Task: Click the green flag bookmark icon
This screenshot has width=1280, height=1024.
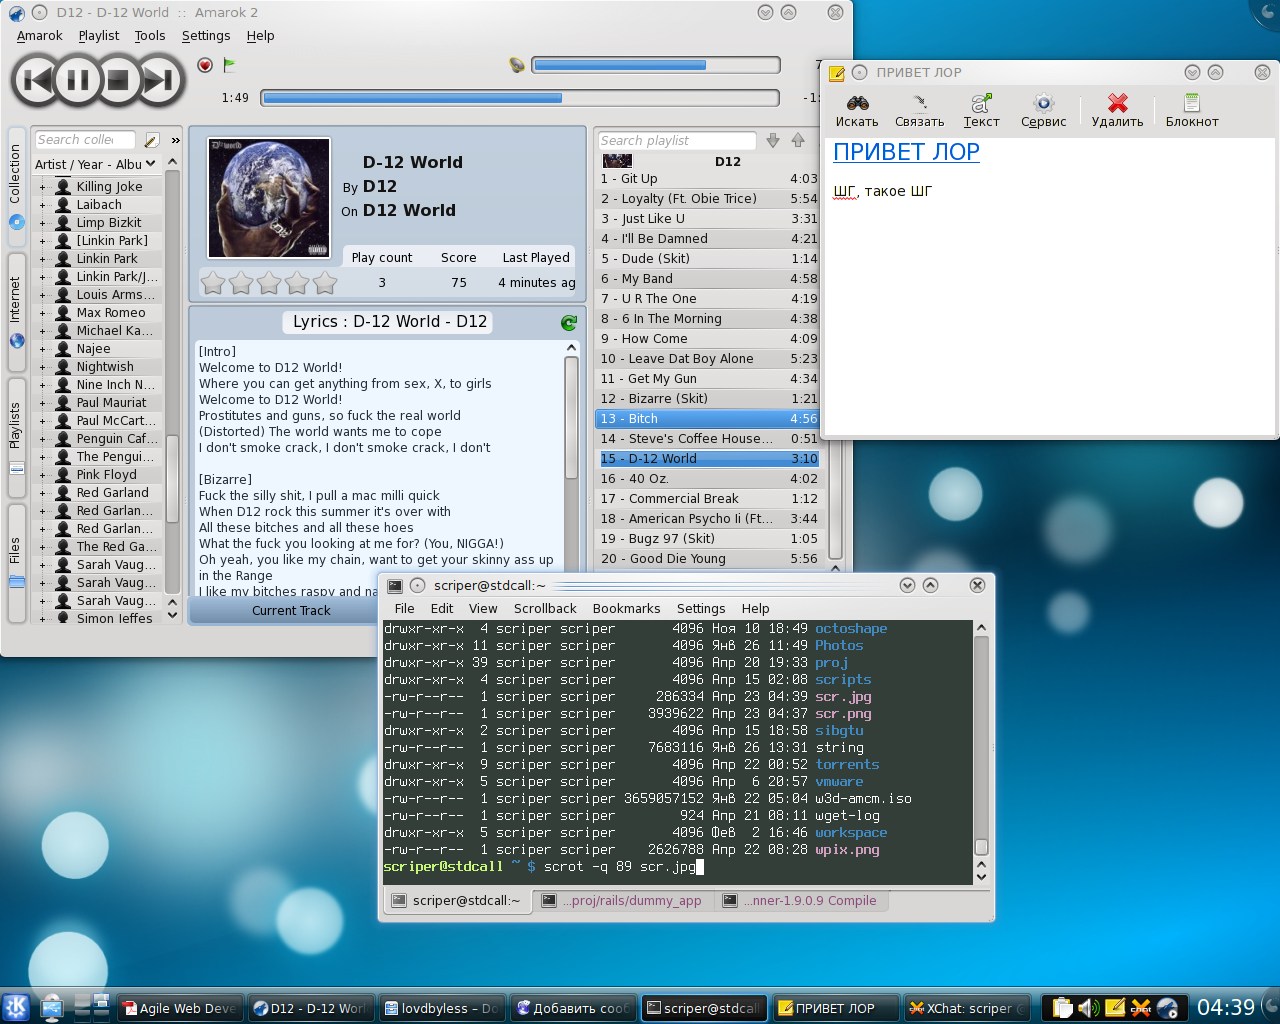Action: (x=229, y=65)
